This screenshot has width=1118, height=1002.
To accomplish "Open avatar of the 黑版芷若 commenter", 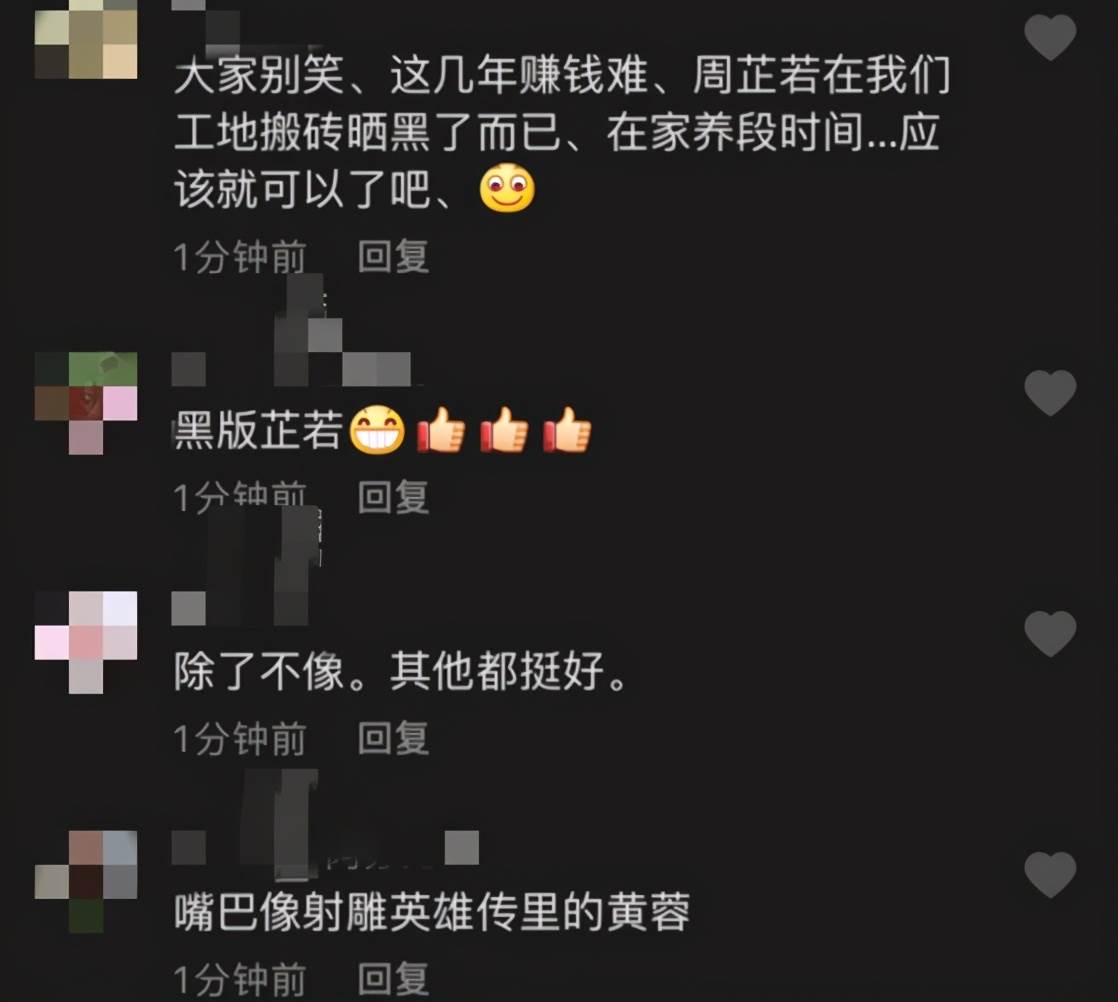I will point(86,403).
